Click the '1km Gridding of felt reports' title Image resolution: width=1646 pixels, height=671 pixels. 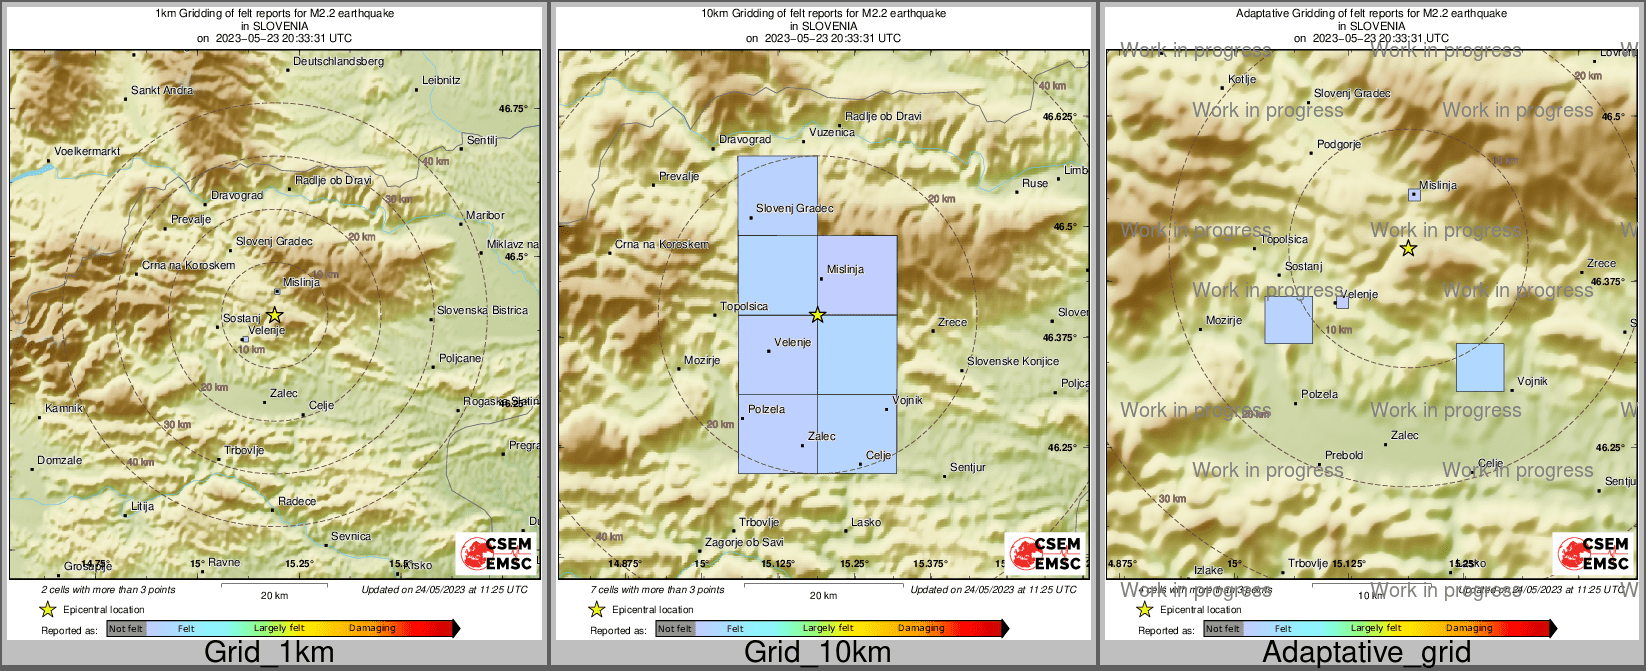click(275, 14)
